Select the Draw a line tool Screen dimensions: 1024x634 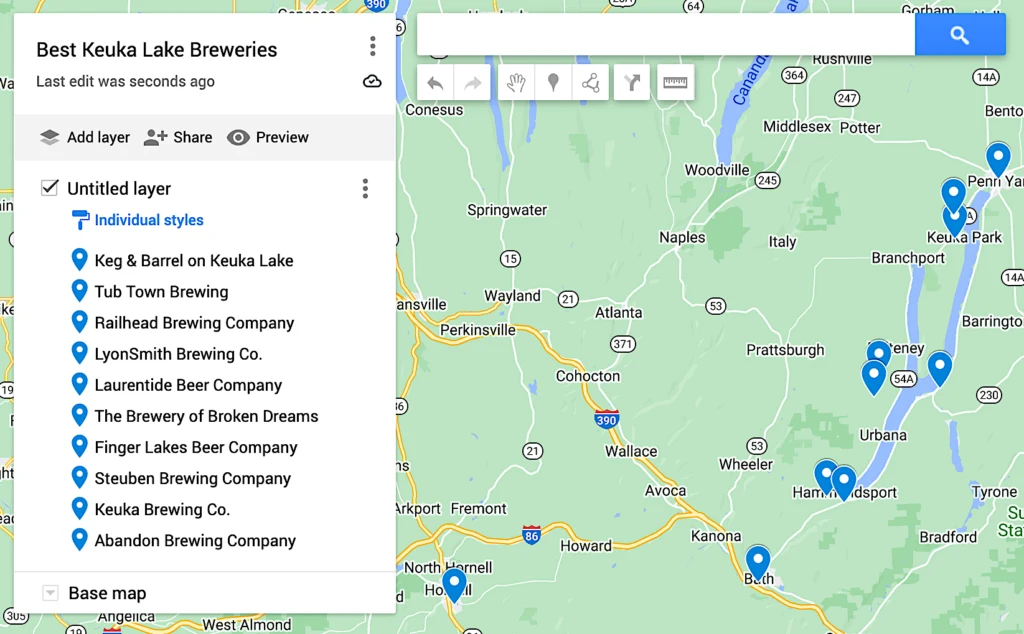click(590, 83)
